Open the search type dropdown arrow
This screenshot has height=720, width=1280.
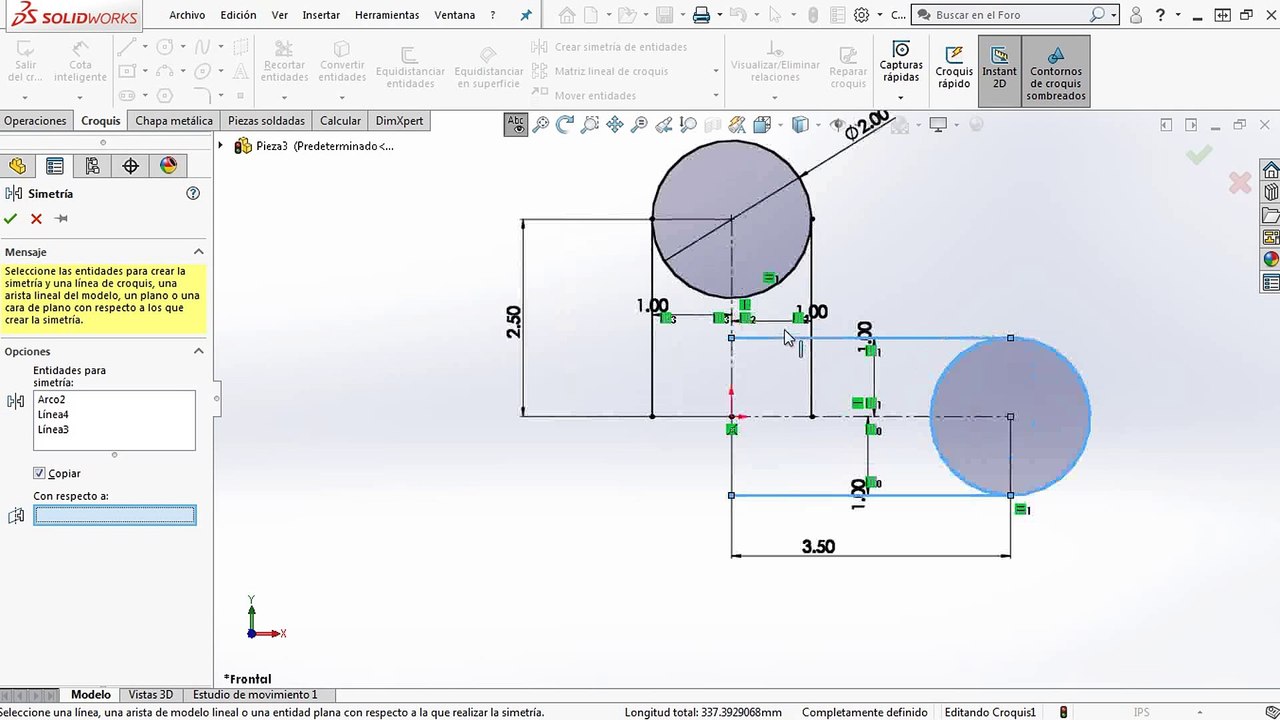point(1113,16)
